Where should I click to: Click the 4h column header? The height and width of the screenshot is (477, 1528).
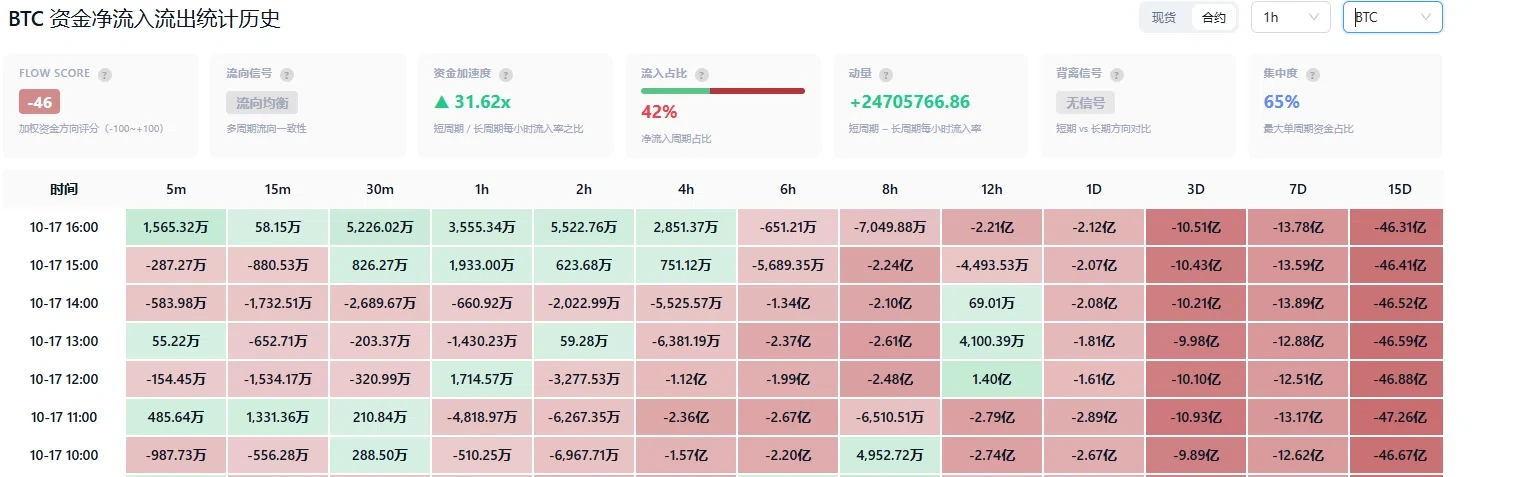tap(686, 189)
